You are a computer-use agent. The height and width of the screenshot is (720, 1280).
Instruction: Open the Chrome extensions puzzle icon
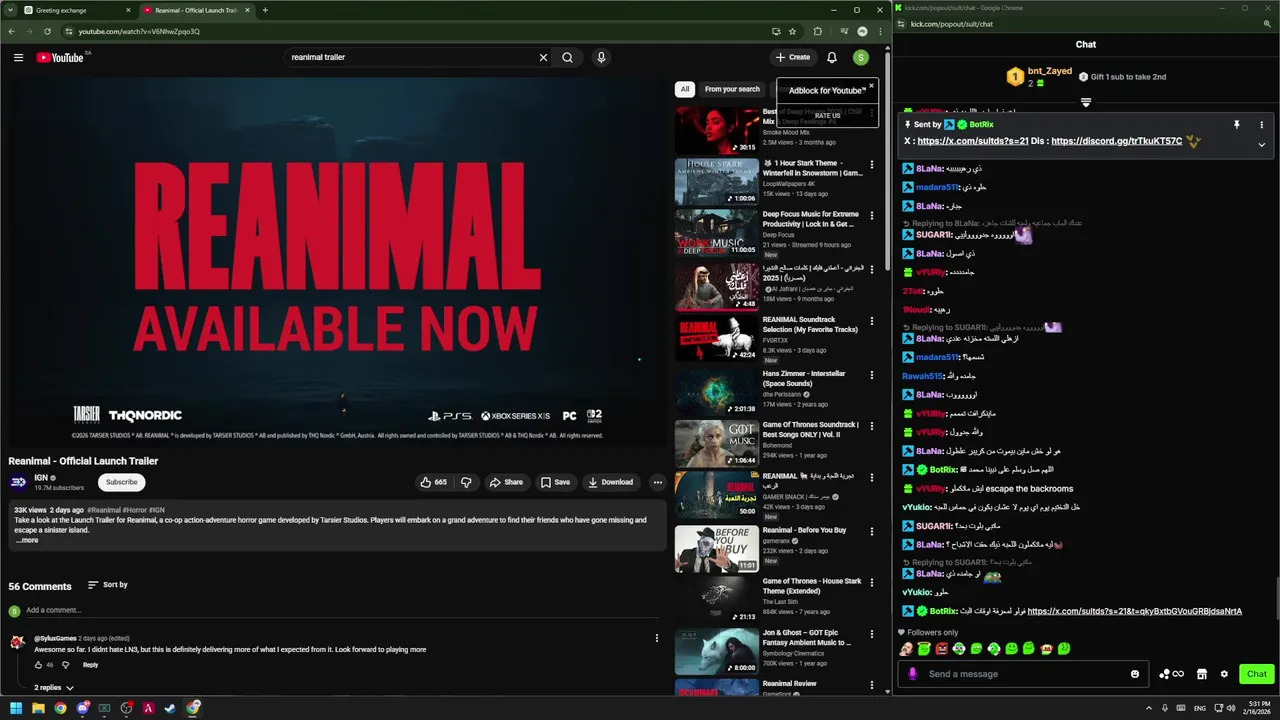[x=817, y=31]
